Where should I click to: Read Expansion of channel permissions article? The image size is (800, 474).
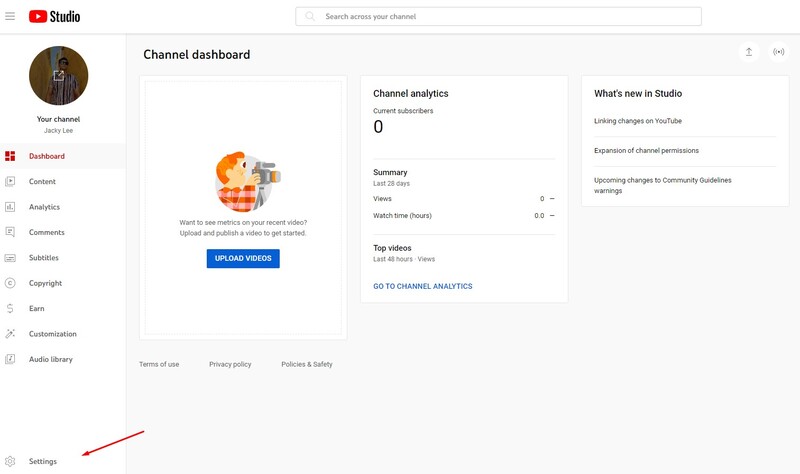point(646,151)
